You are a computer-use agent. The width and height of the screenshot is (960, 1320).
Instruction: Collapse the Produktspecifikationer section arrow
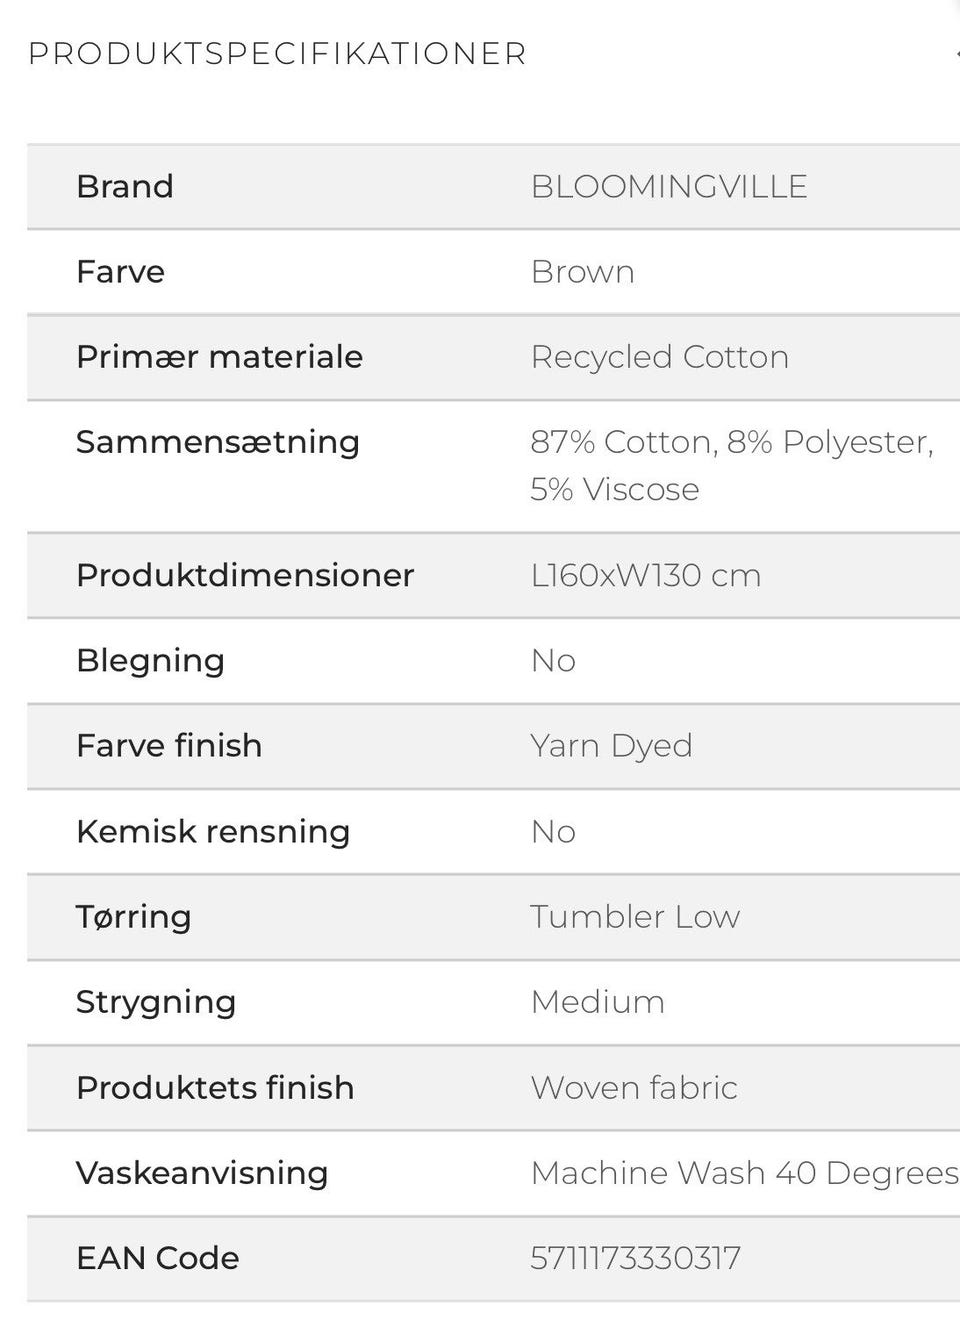tap(955, 53)
